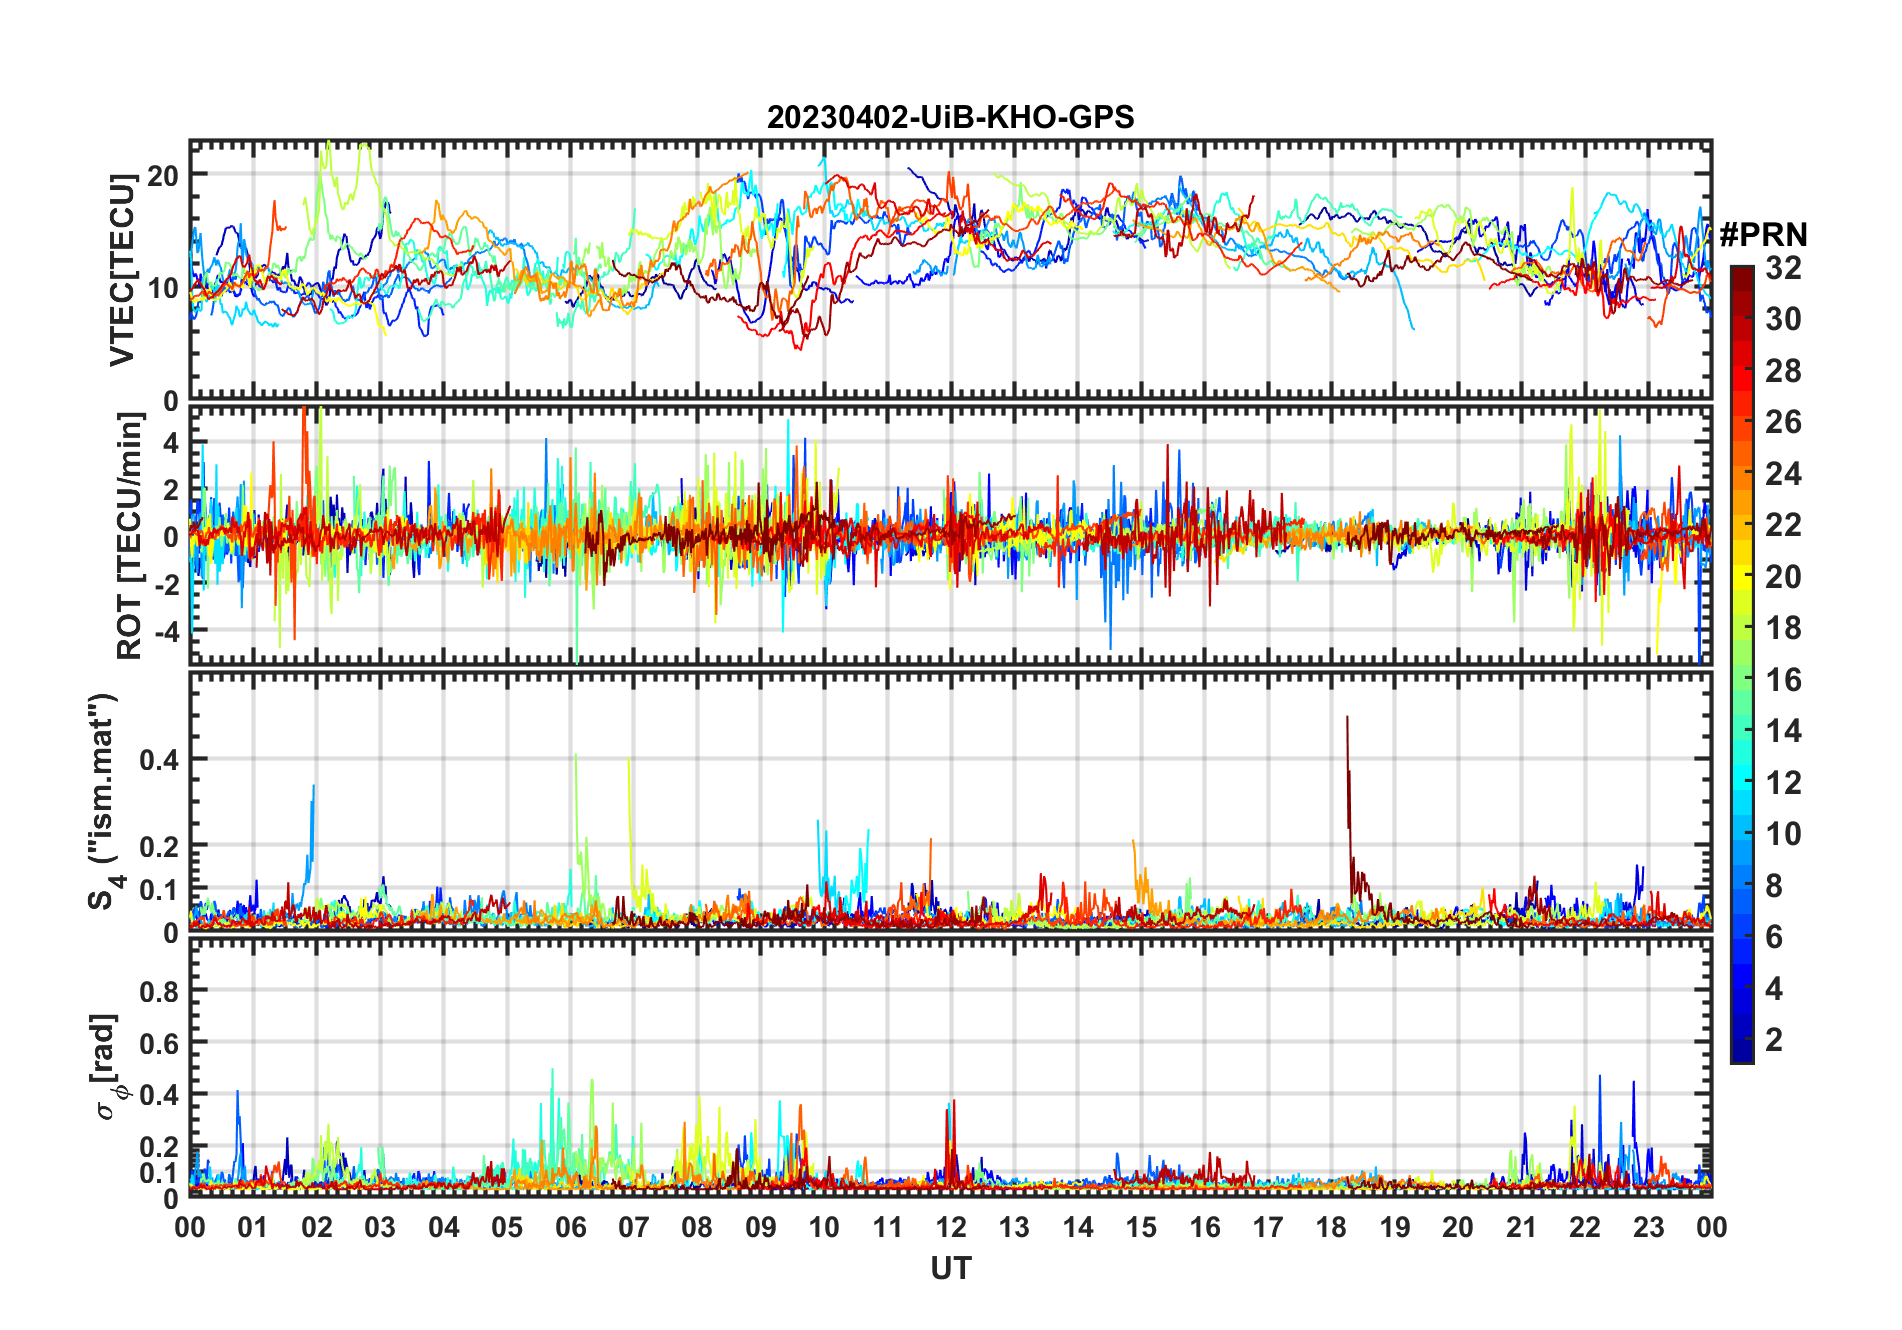The image size is (1902, 1330).
Task: Click the 12 tick on the UT axis
Action: pos(951,1227)
